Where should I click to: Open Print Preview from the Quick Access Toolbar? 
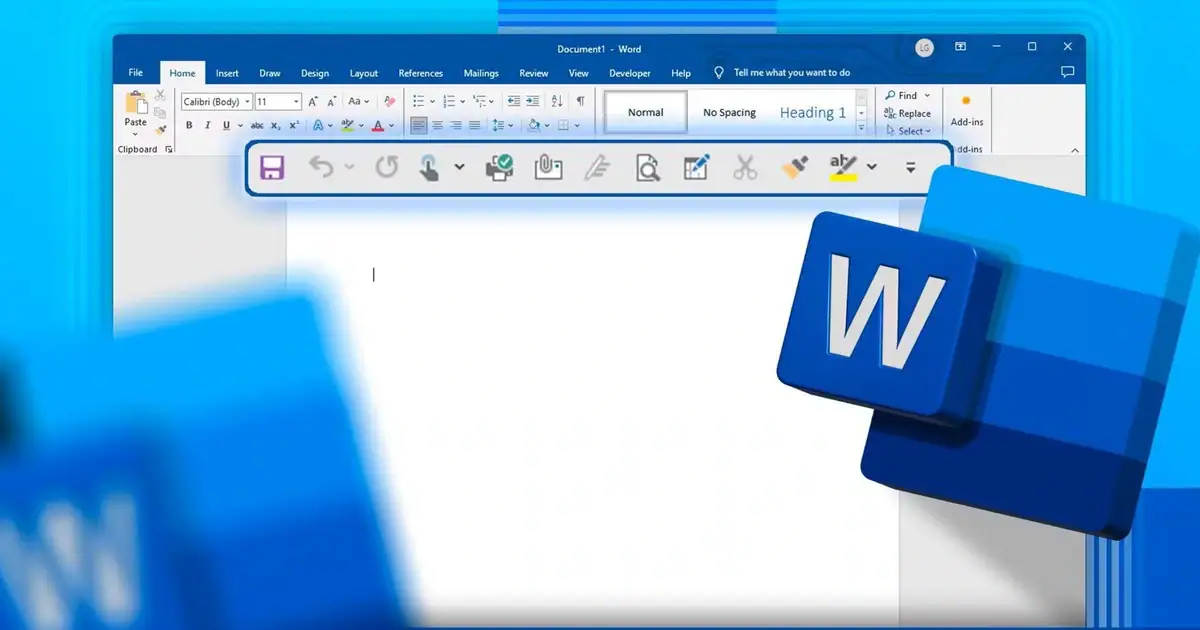pyautogui.click(x=649, y=167)
